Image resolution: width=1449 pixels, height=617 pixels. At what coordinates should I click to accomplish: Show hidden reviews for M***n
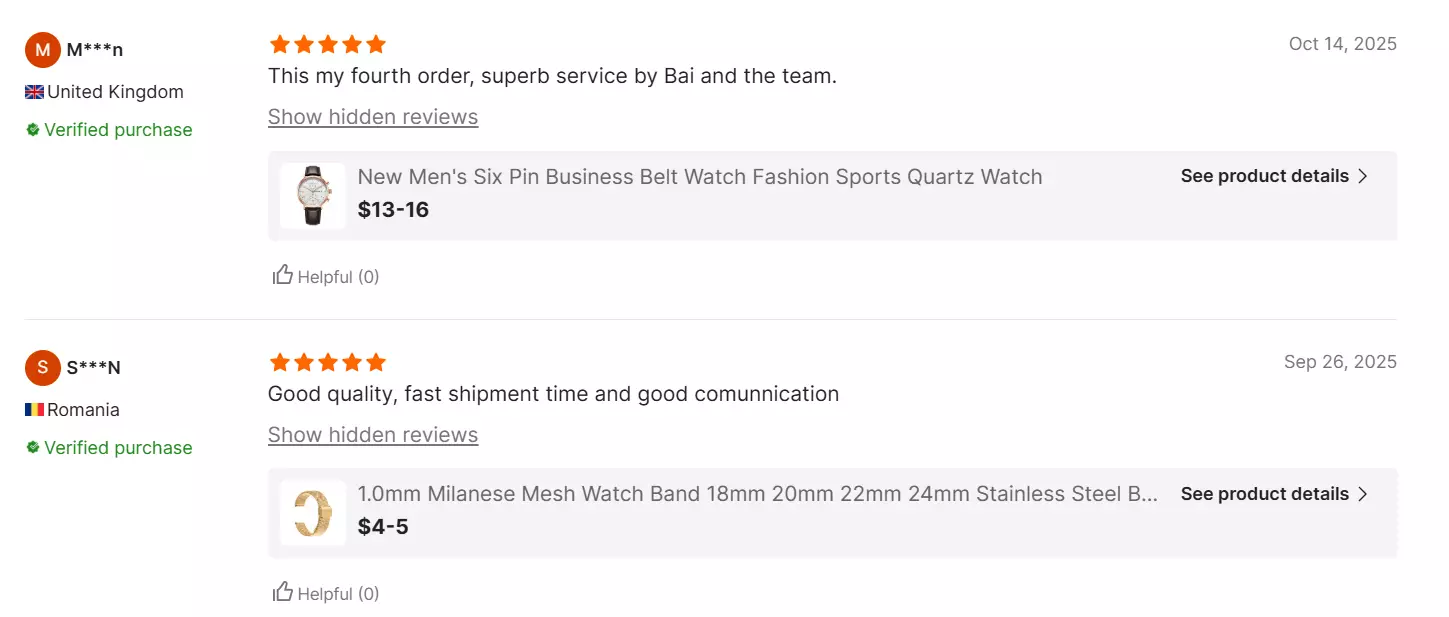(x=373, y=117)
